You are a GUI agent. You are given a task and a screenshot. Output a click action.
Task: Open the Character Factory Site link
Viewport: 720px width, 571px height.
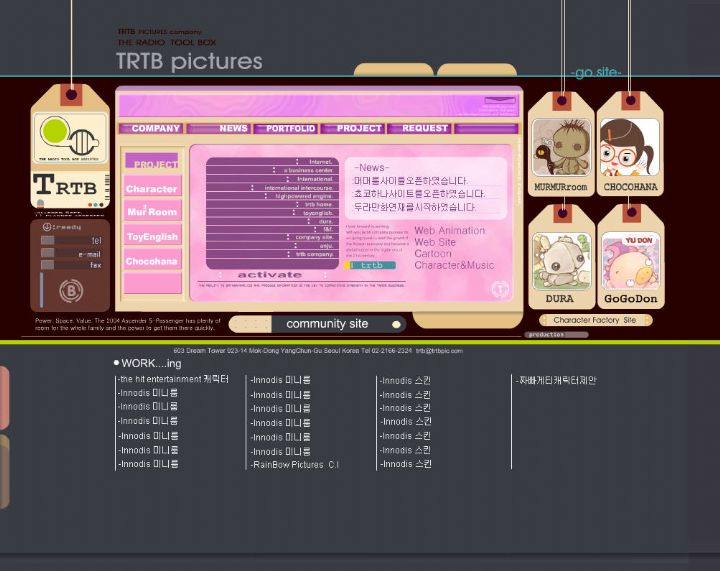click(594, 320)
